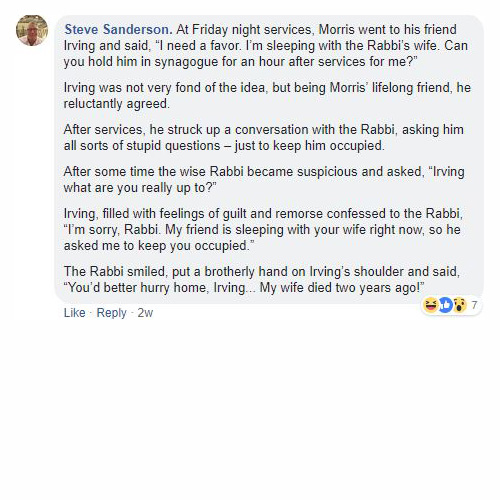Image resolution: width=500 pixels, height=500 pixels.
Task: Open the 2w timestamp permalink
Action: (x=145, y=313)
